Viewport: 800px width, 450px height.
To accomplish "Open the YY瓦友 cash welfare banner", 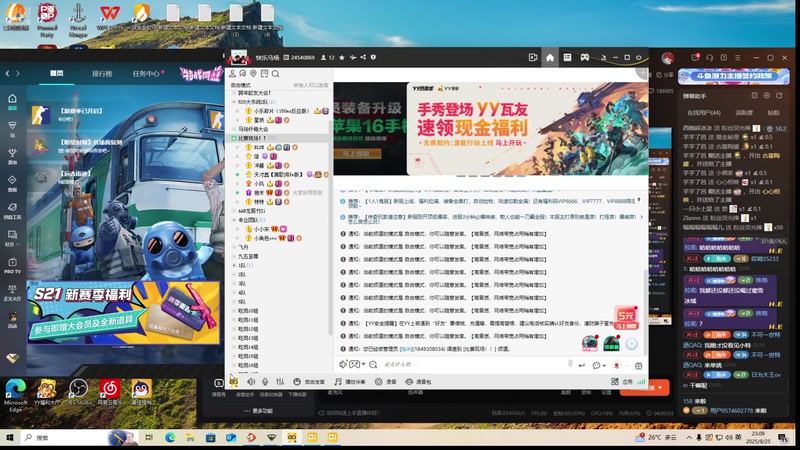I will pos(527,129).
